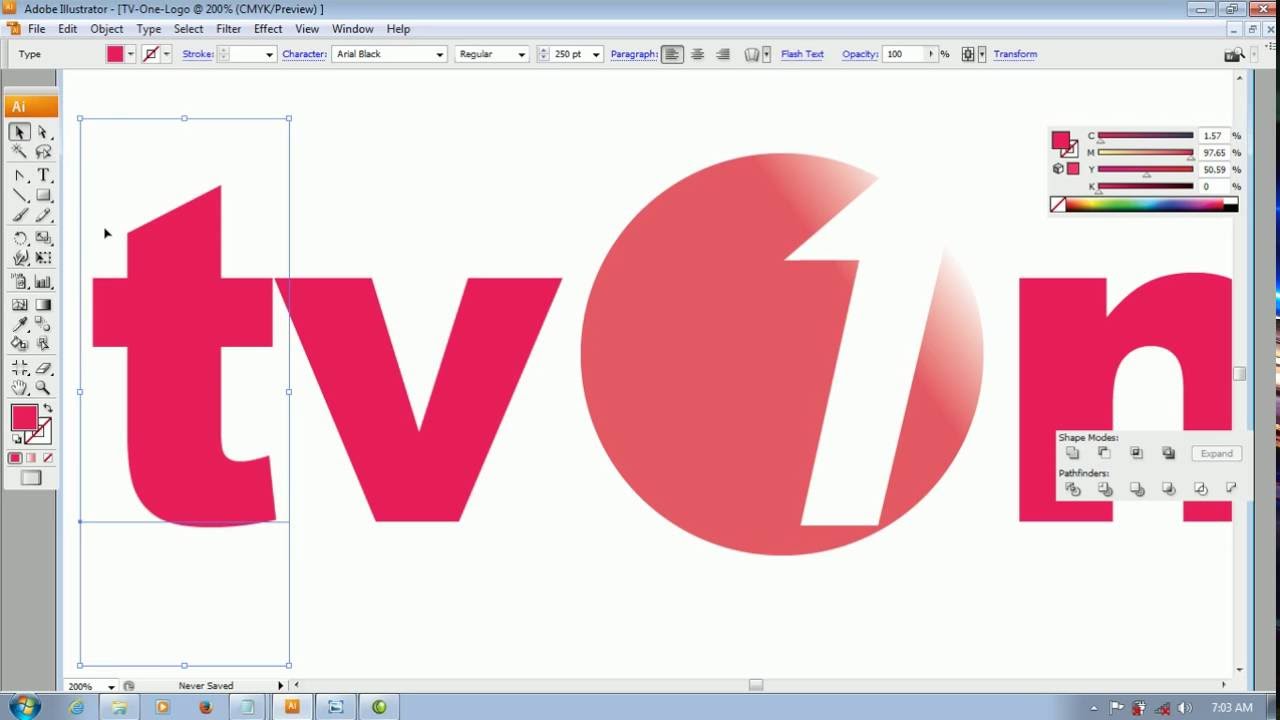Image resolution: width=1280 pixels, height=720 pixels.
Task: Toggle align right paragraph button
Action: (x=723, y=54)
